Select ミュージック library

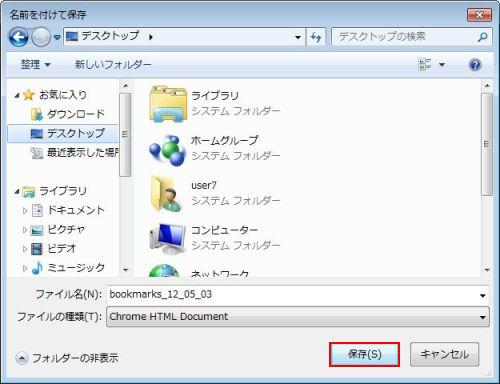(x=76, y=267)
